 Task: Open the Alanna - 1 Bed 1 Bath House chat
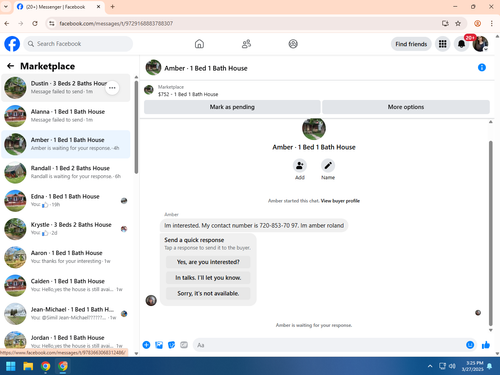click(x=66, y=116)
